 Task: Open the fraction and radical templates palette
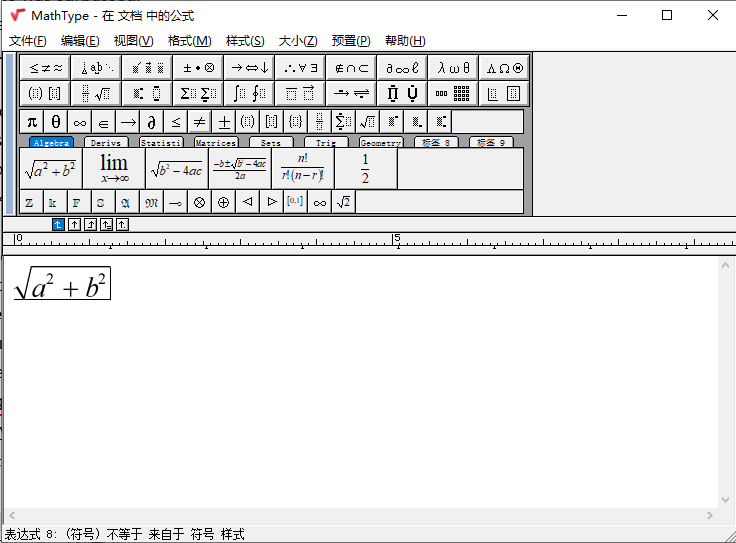[x=96, y=93]
